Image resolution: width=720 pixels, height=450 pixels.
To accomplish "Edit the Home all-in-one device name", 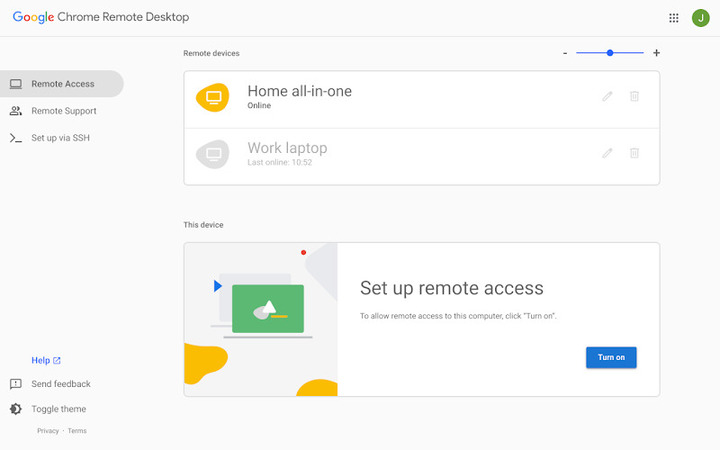I will [x=607, y=96].
